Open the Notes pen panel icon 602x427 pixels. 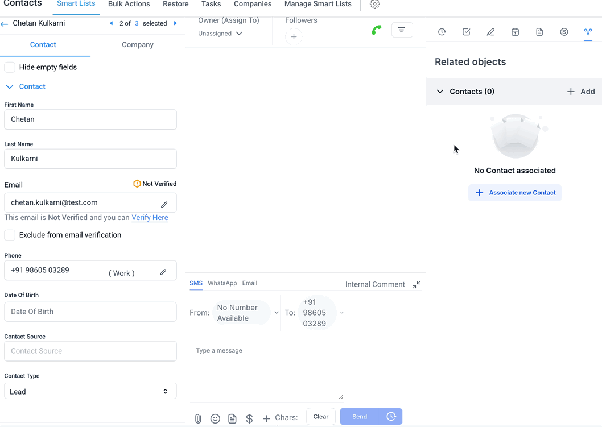(x=490, y=32)
